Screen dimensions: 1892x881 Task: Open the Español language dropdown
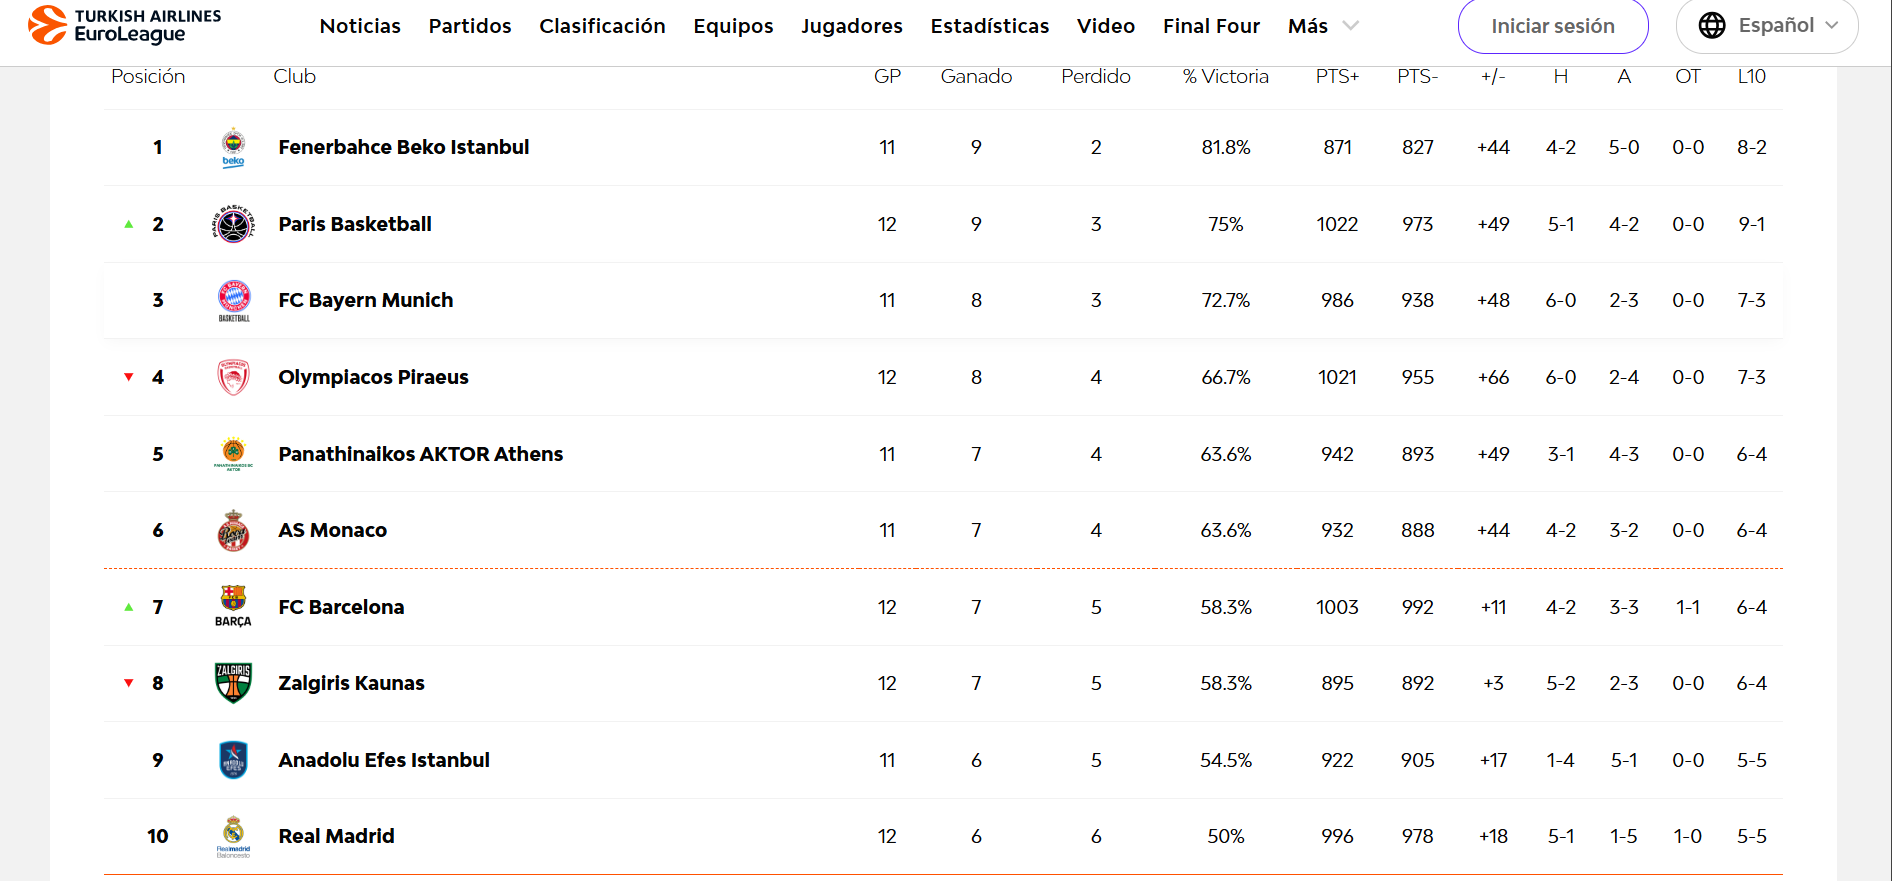[1767, 25]
